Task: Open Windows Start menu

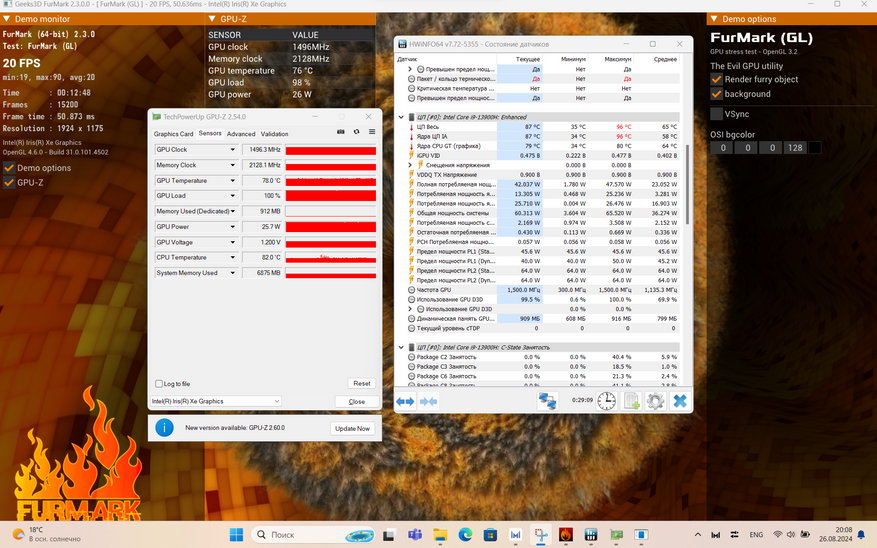Action: [237, 535]
